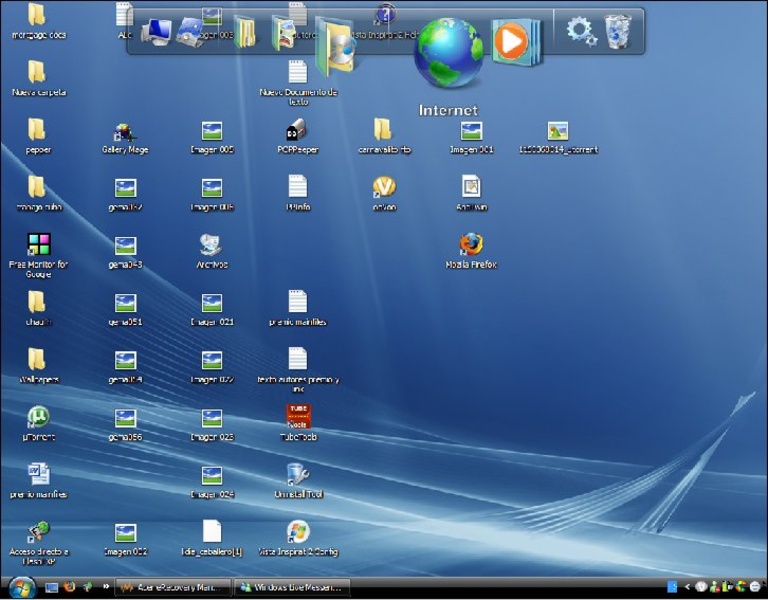768x600 pixels.
Task: Select the Gallery Mage shortcut
Action: (125, 132)
